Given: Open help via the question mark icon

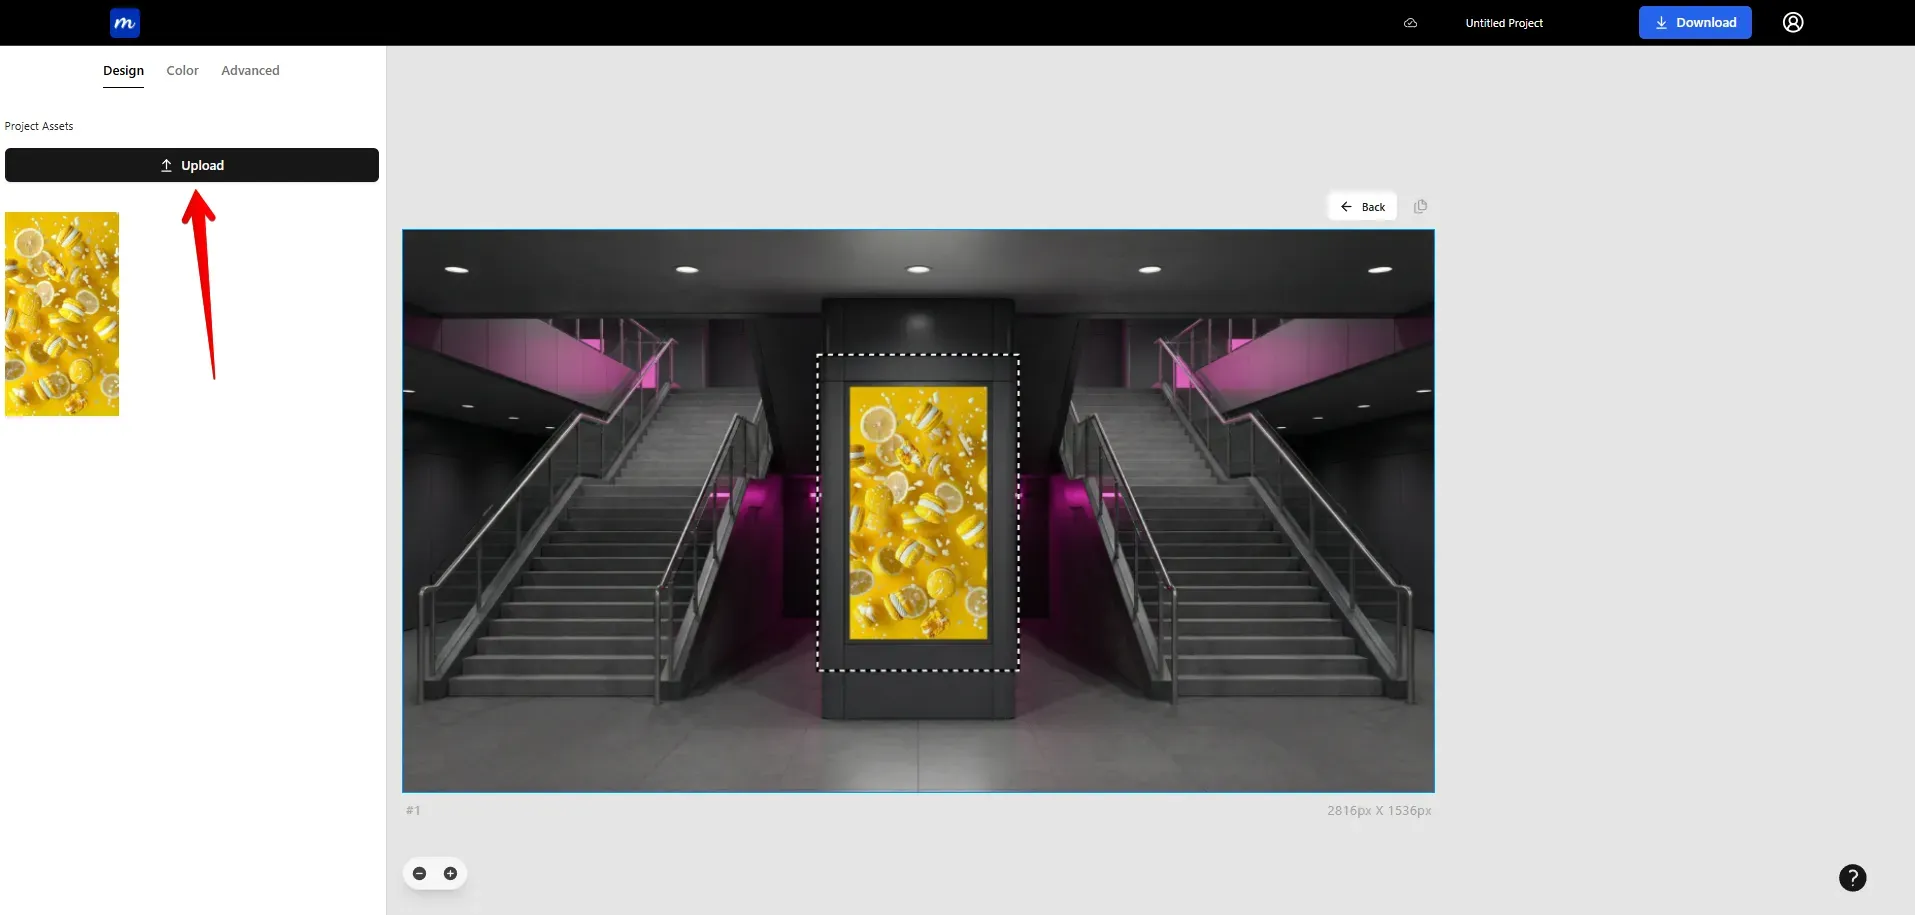Looking at the screenshot, I should (x=1853, y=877).
